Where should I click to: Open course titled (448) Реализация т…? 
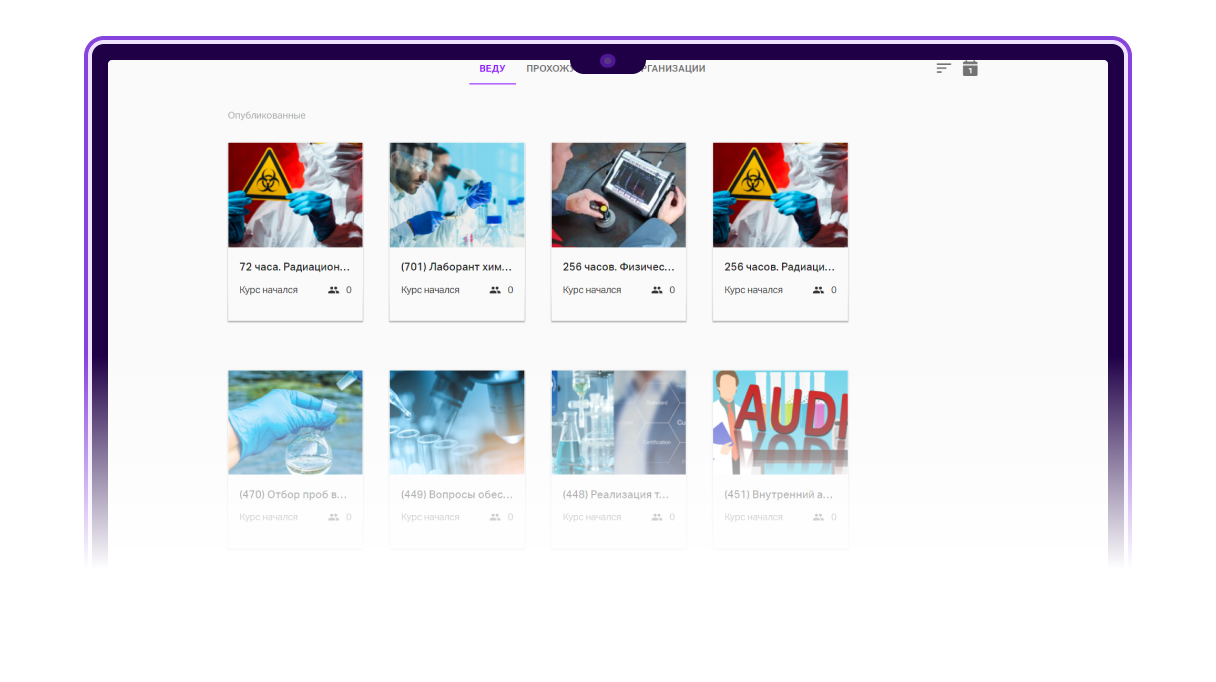click(618, 494)
